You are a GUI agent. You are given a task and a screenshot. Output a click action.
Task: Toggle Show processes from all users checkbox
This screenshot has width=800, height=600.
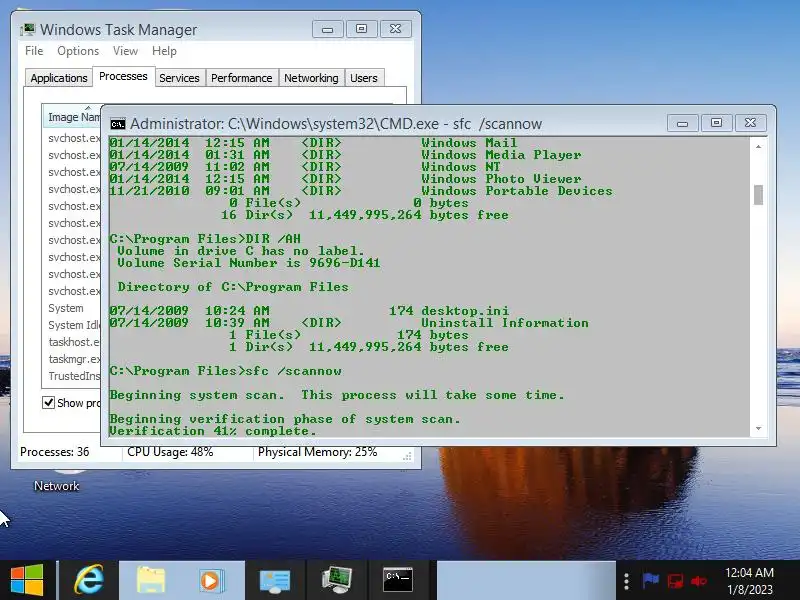click(48, 403)
